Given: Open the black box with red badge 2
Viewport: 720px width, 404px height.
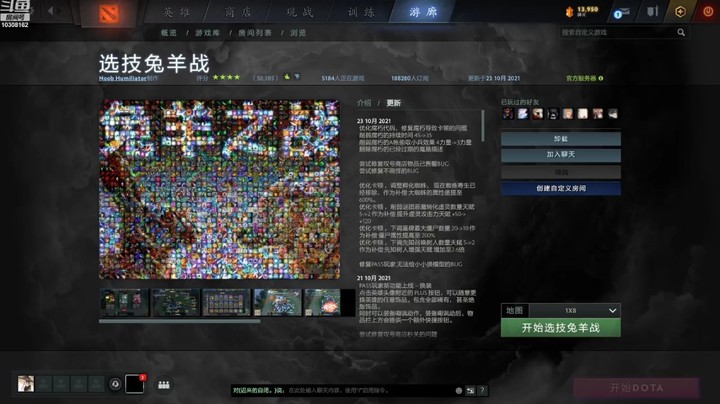Looking at the screenshot, I should pos(135,384).
